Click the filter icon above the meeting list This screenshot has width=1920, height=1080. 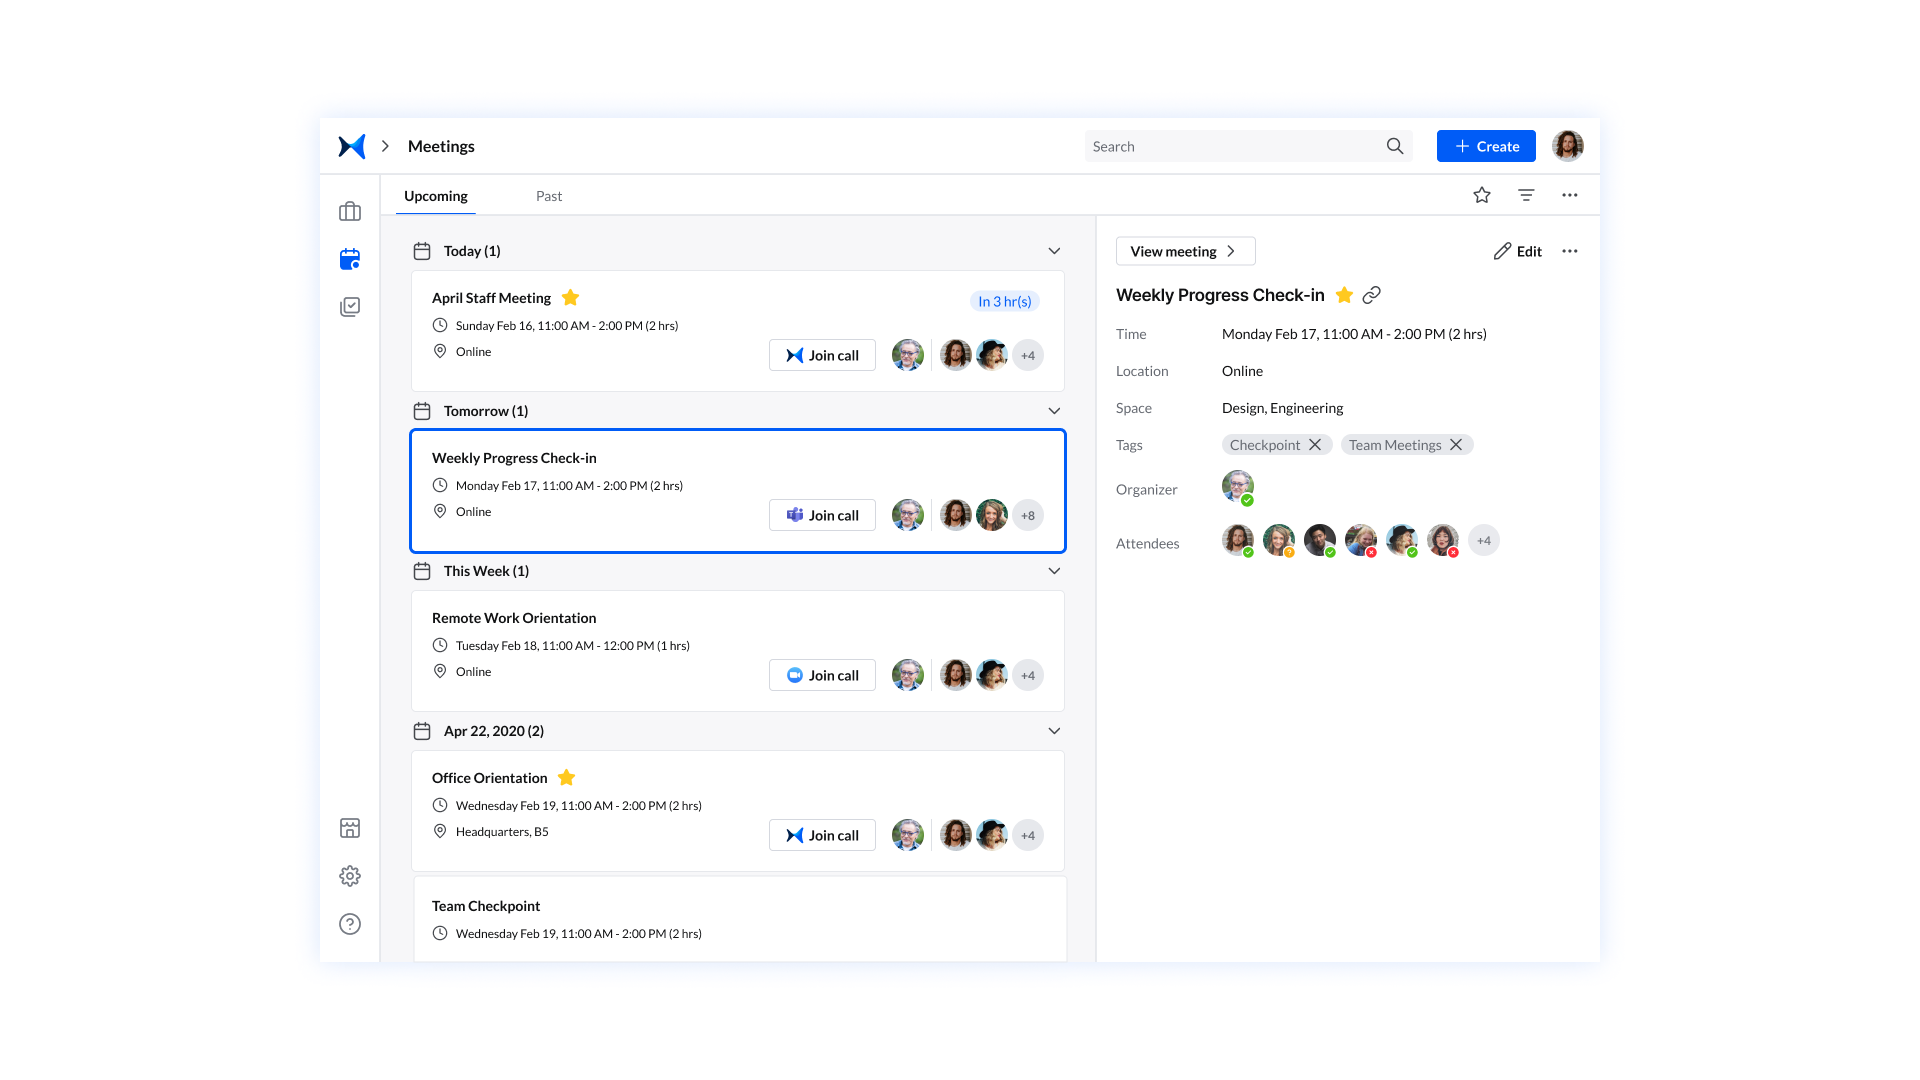click(1525, 195)
